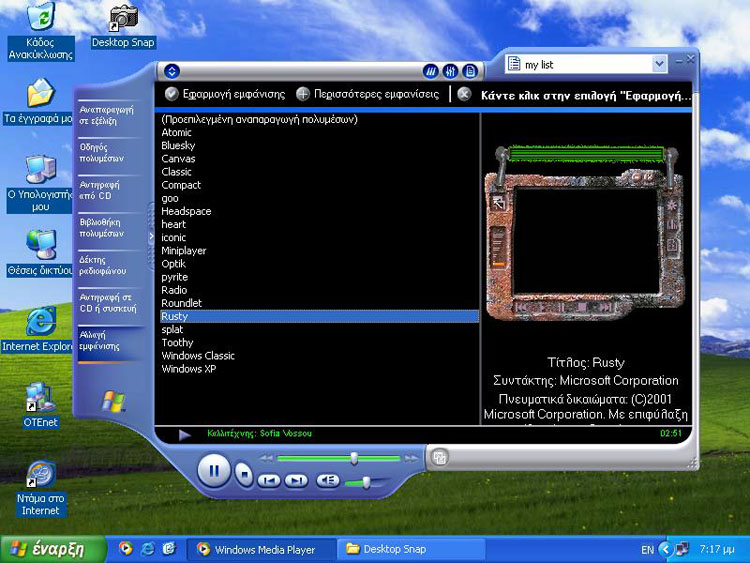Screen dimensions: 750x563
Task: Toggle the menu bar round arrow button
Action: pos(172,71)
